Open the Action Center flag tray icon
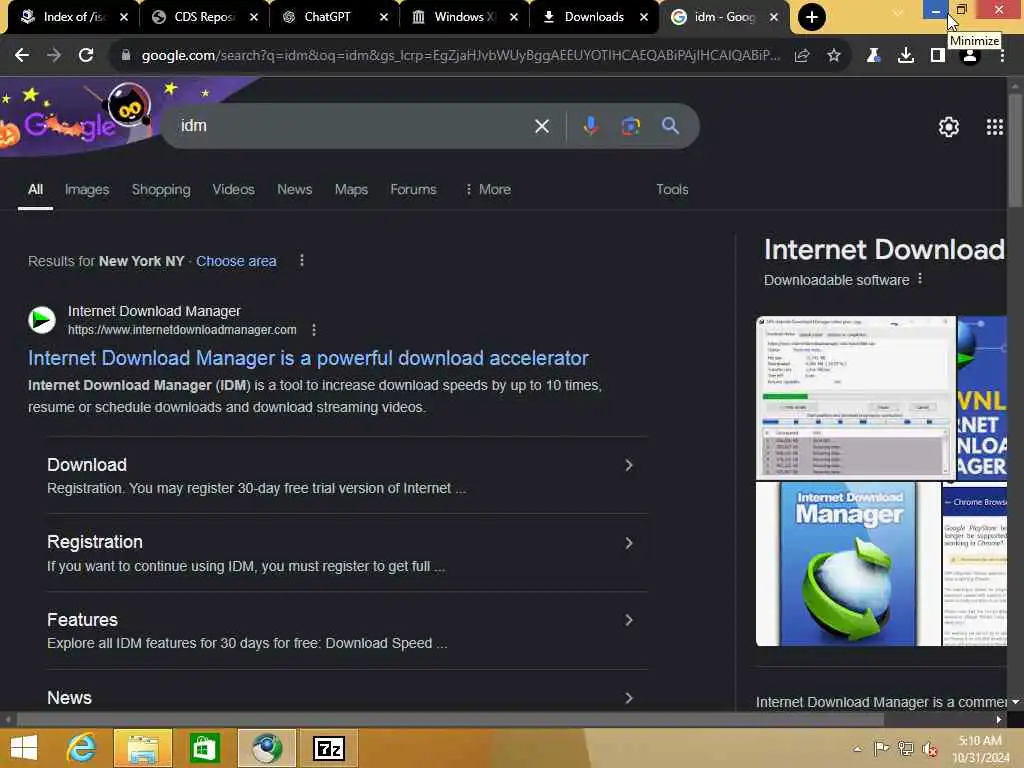1024x768 pixels. pyautogui.click(x=881, y=748)
